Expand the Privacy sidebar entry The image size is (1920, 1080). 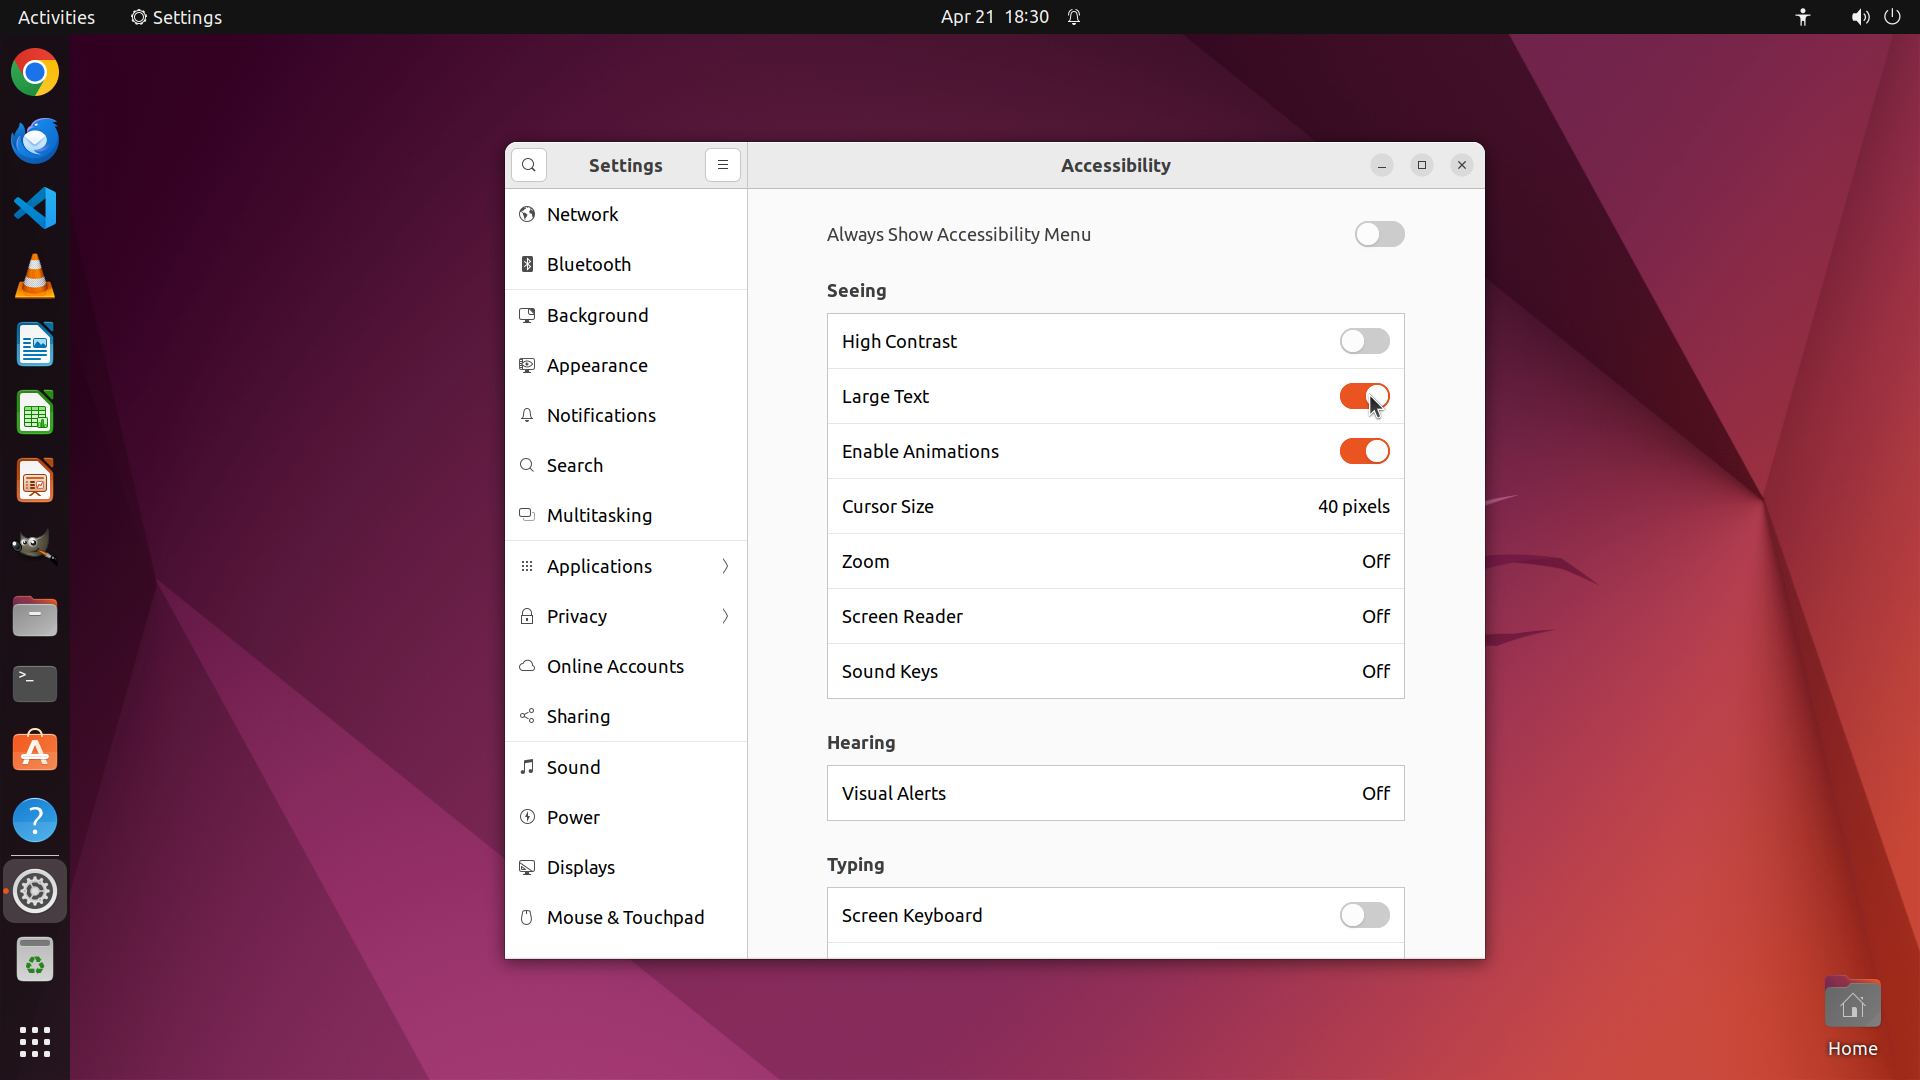[625, 616]
